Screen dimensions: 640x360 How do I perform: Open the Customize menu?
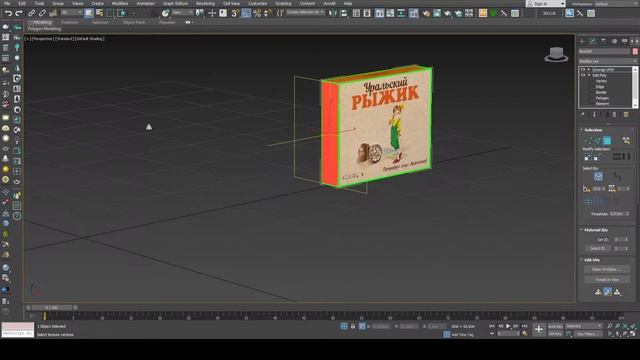[258, 3]
